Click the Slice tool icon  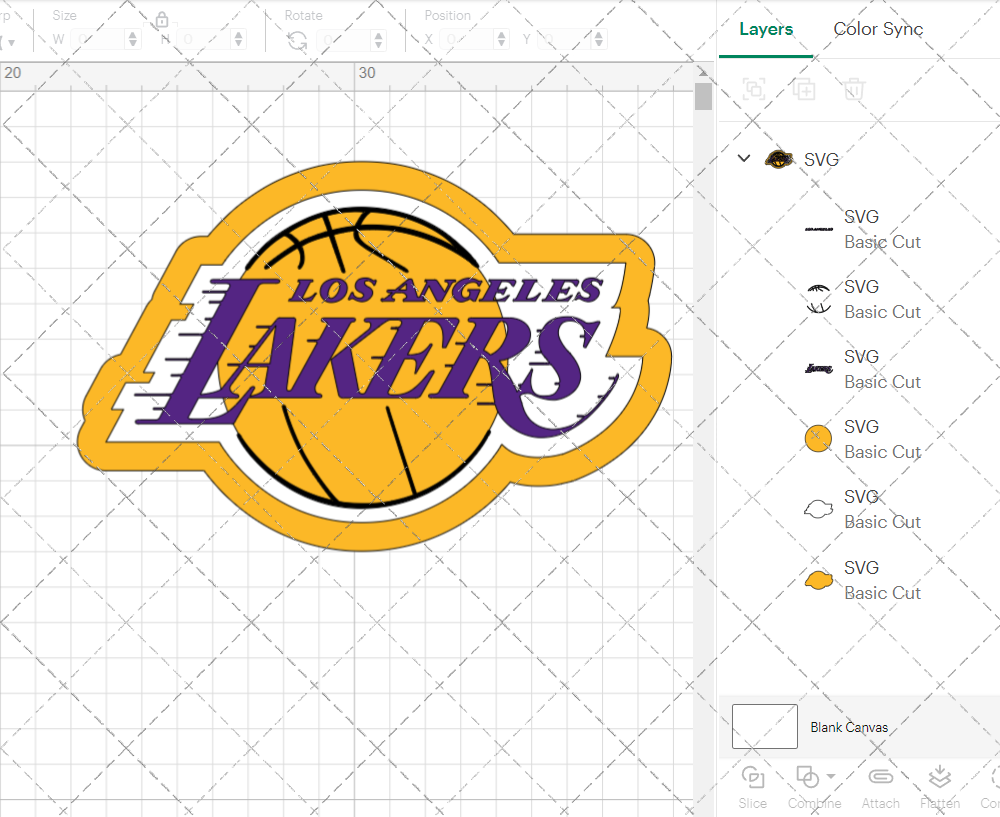pos(753,778)
